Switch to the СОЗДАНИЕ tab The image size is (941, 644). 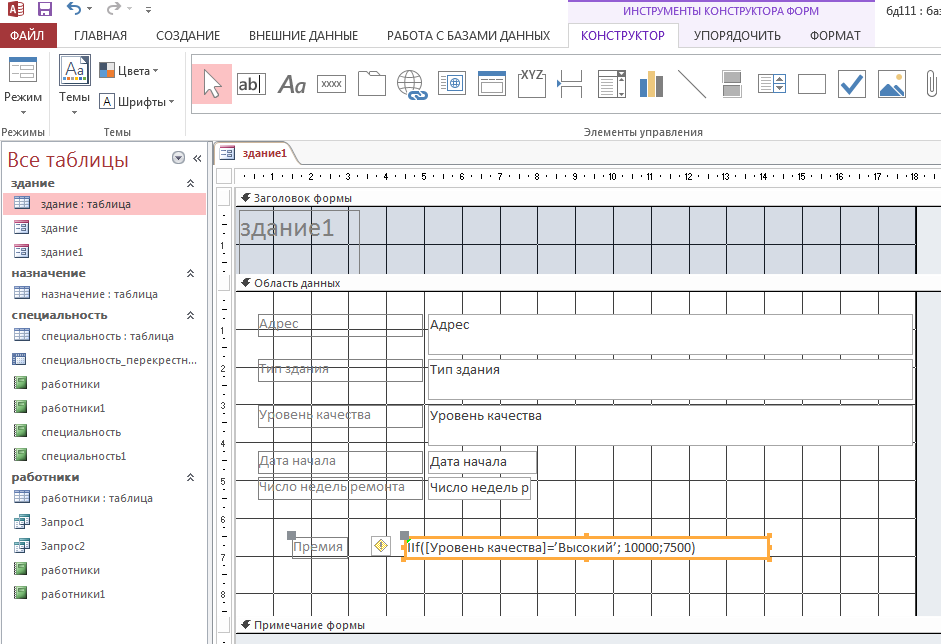(x=188, y=35)
